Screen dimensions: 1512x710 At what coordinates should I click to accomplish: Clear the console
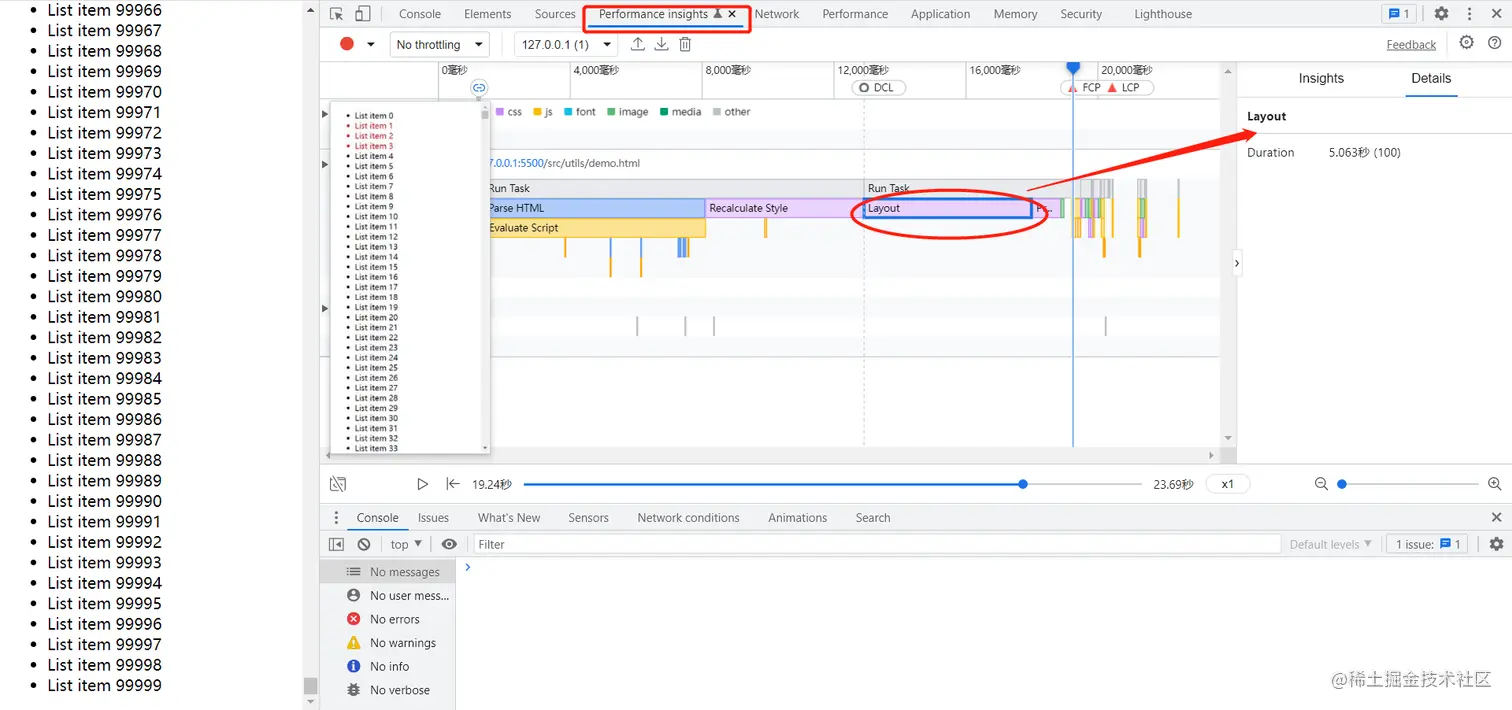pos(364,544)
